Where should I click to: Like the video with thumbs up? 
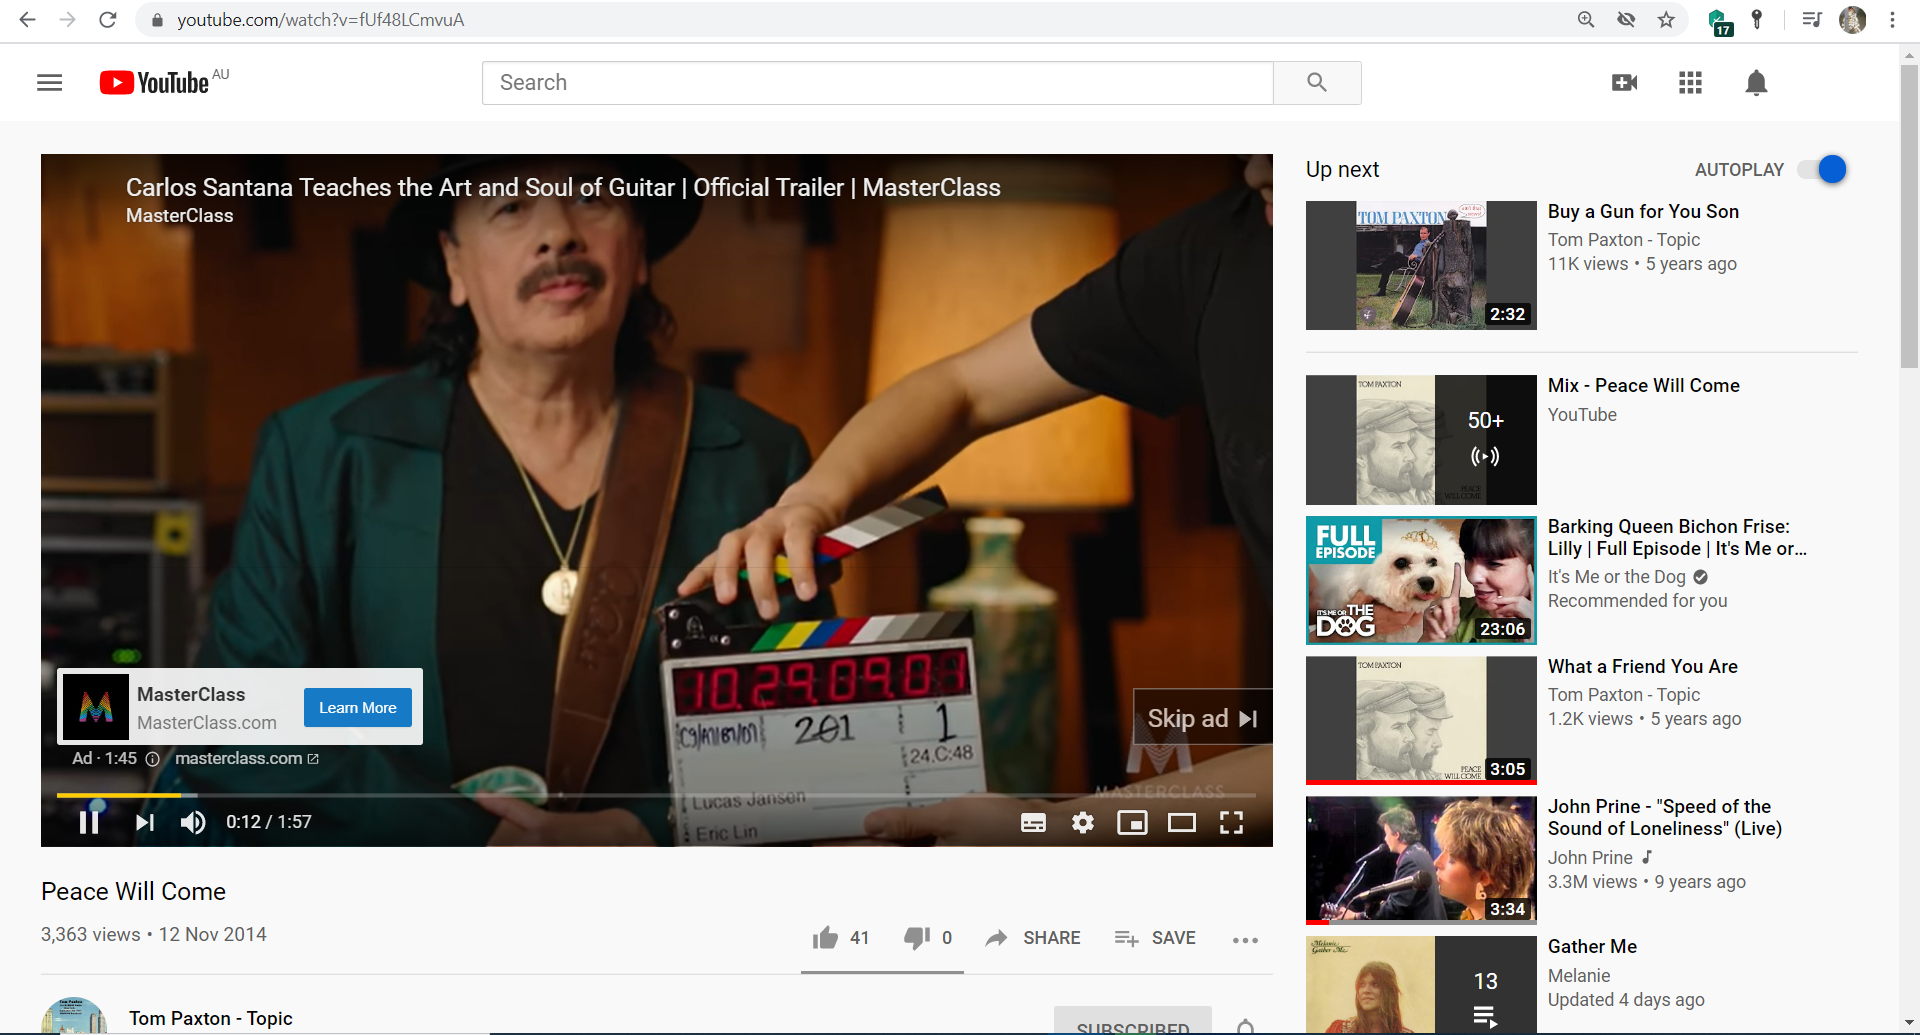[826, 938]
